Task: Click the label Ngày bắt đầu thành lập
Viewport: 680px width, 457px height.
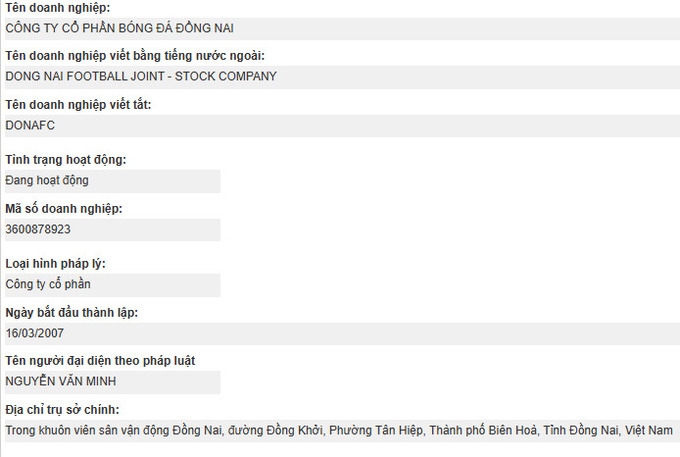Action: [x=72, y=313]
